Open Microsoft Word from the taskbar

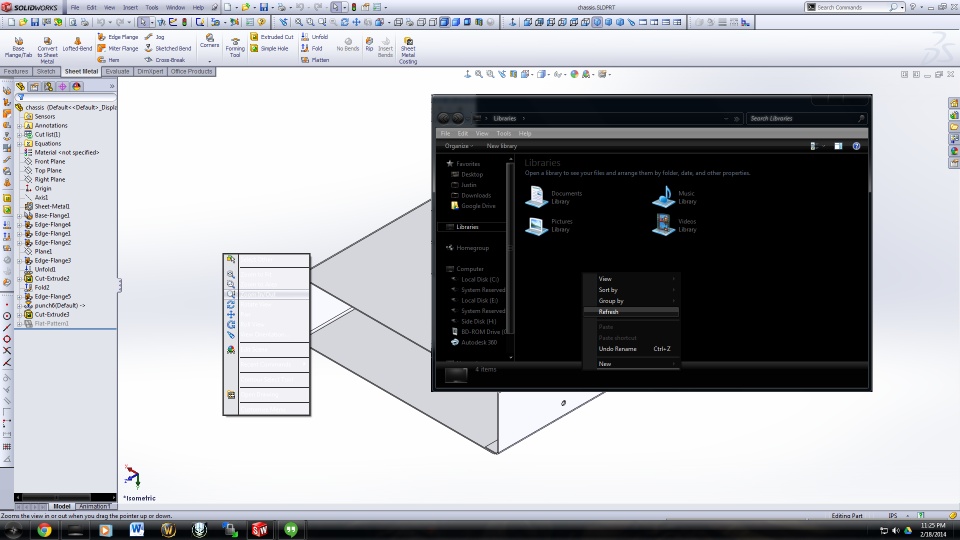coord(137,530)
